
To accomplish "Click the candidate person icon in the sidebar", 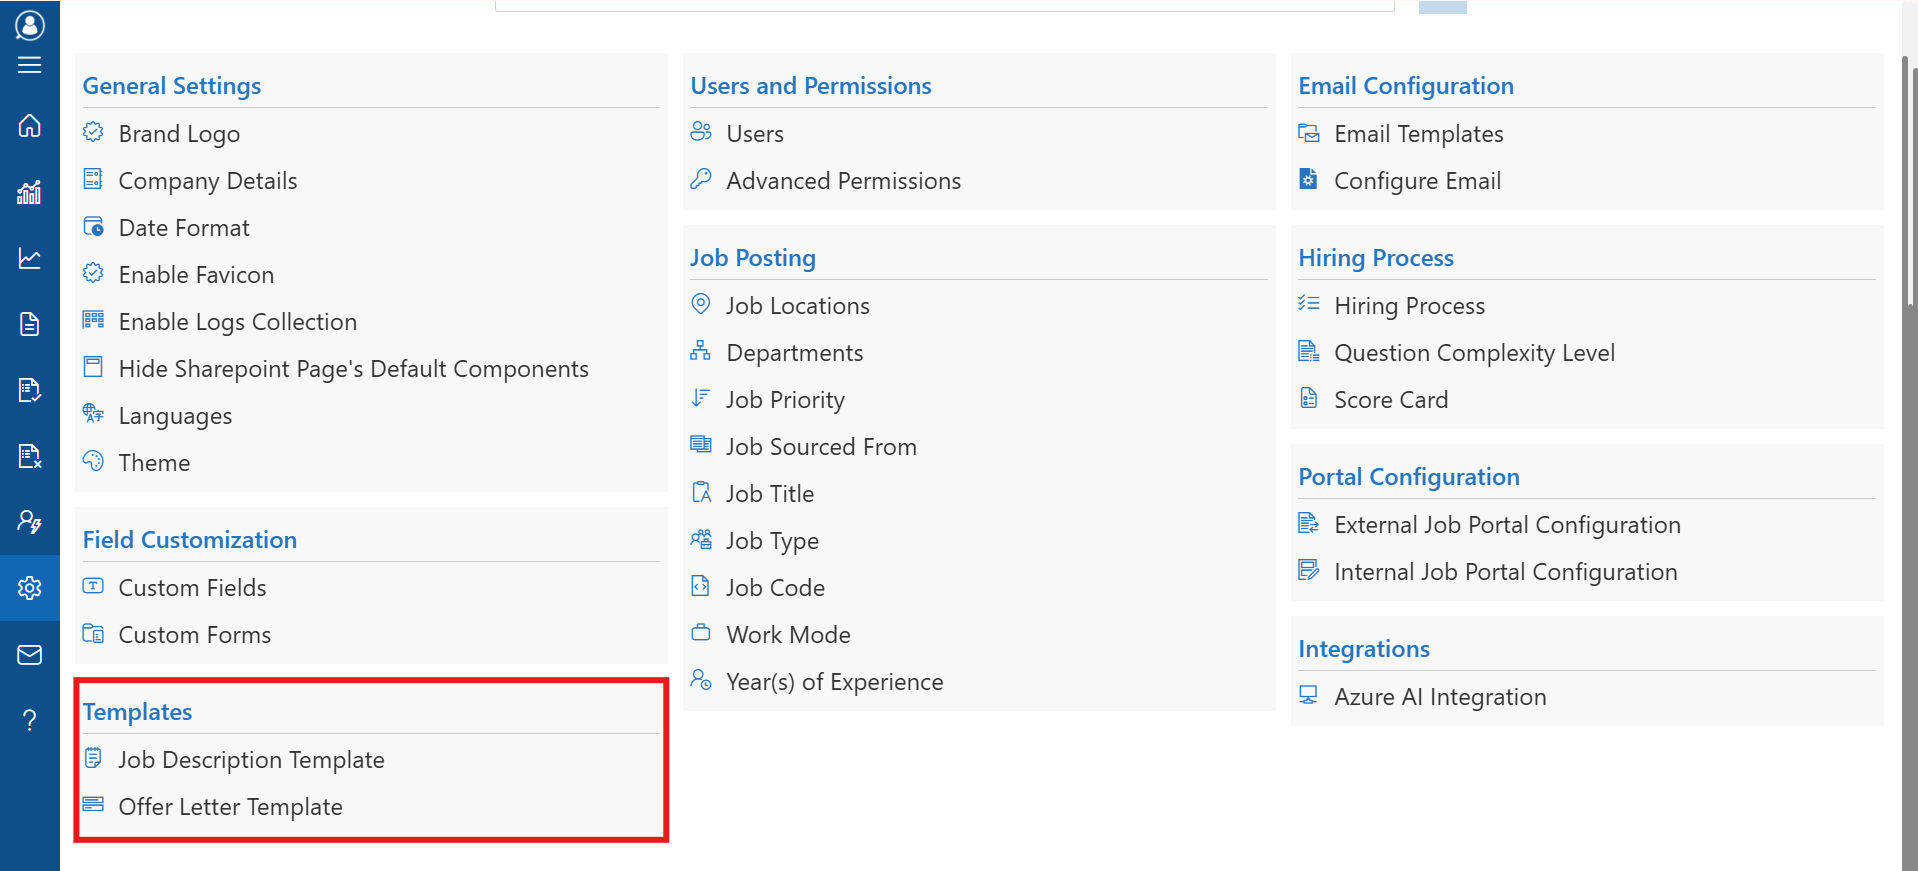I will [x=30, y=521].
